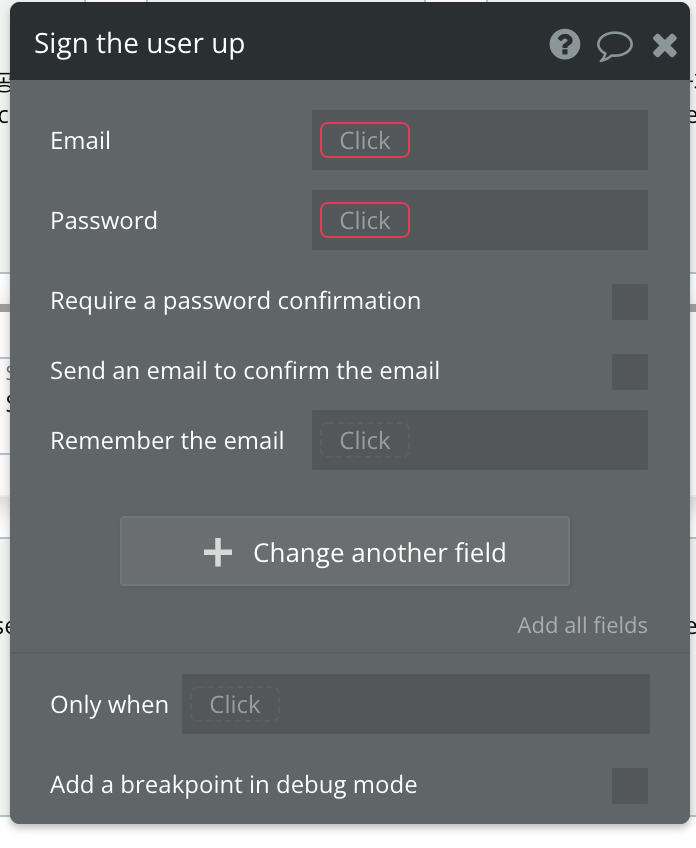
Task: Click the Password expression placeholder box
Action: [x=365, y=221]
